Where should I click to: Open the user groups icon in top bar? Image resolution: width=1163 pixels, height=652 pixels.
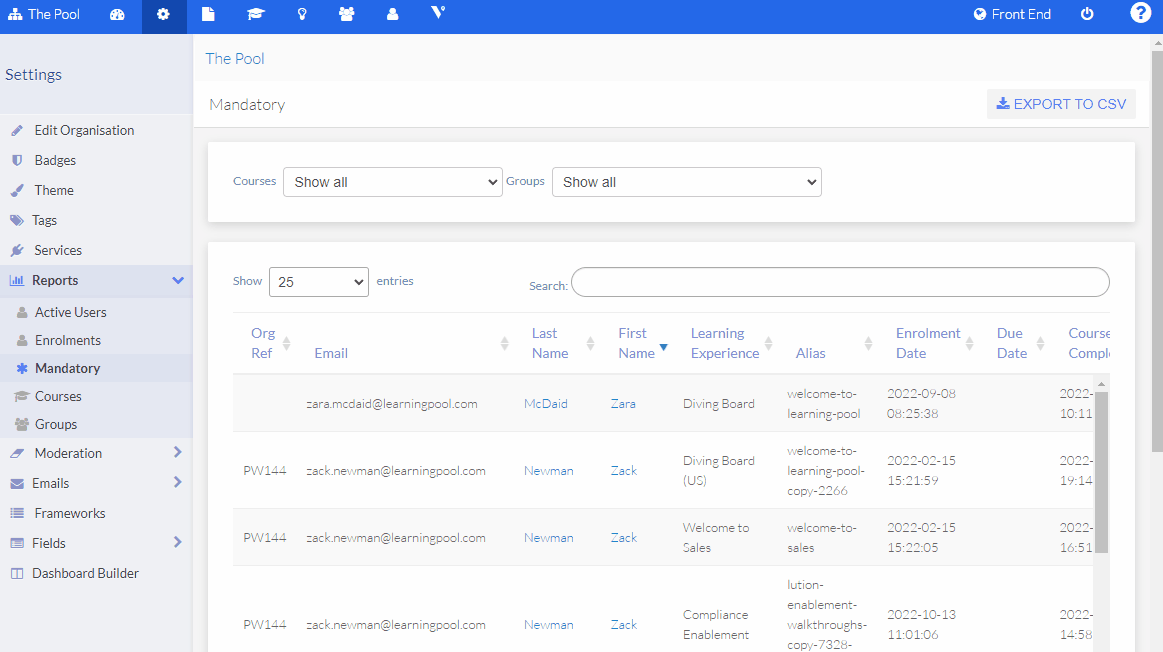pos(346,15)
